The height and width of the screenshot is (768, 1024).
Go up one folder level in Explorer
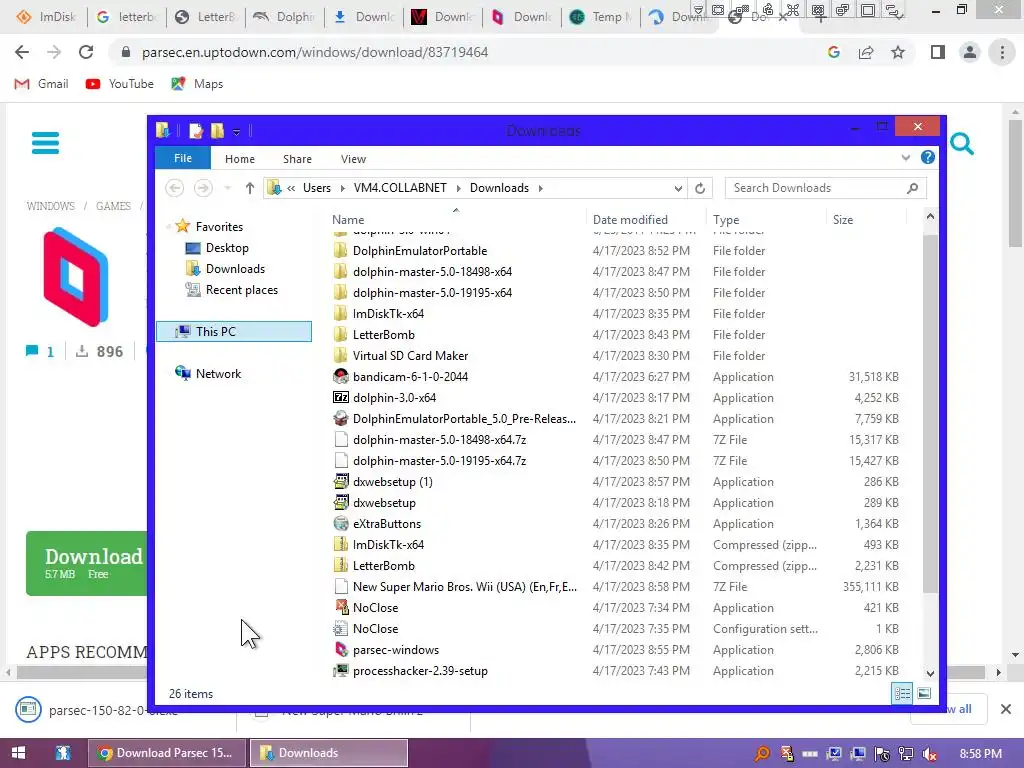click(249, 188)
